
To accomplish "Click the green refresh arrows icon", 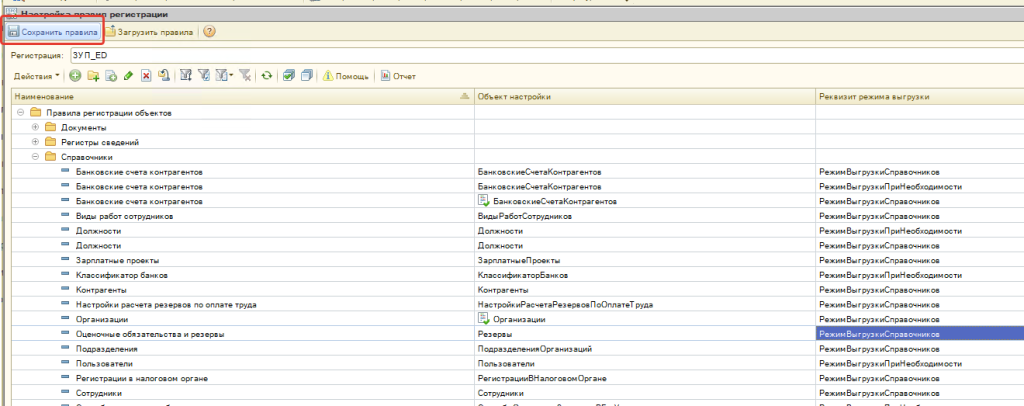I will [266, 76].
